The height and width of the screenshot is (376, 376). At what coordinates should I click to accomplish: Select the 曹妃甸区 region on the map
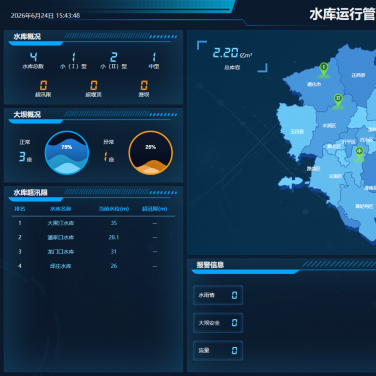tap(363, 206)
